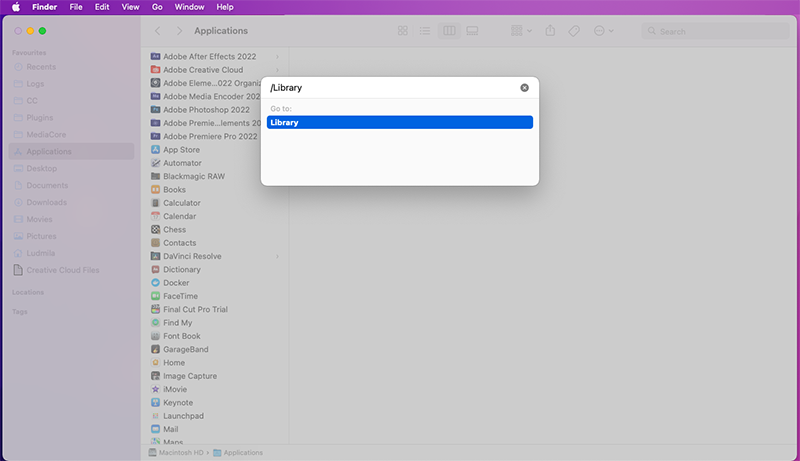The width and height of the screenshot is (800, 461).
Task: Open the File menu
Action: [x=76, y=7]
